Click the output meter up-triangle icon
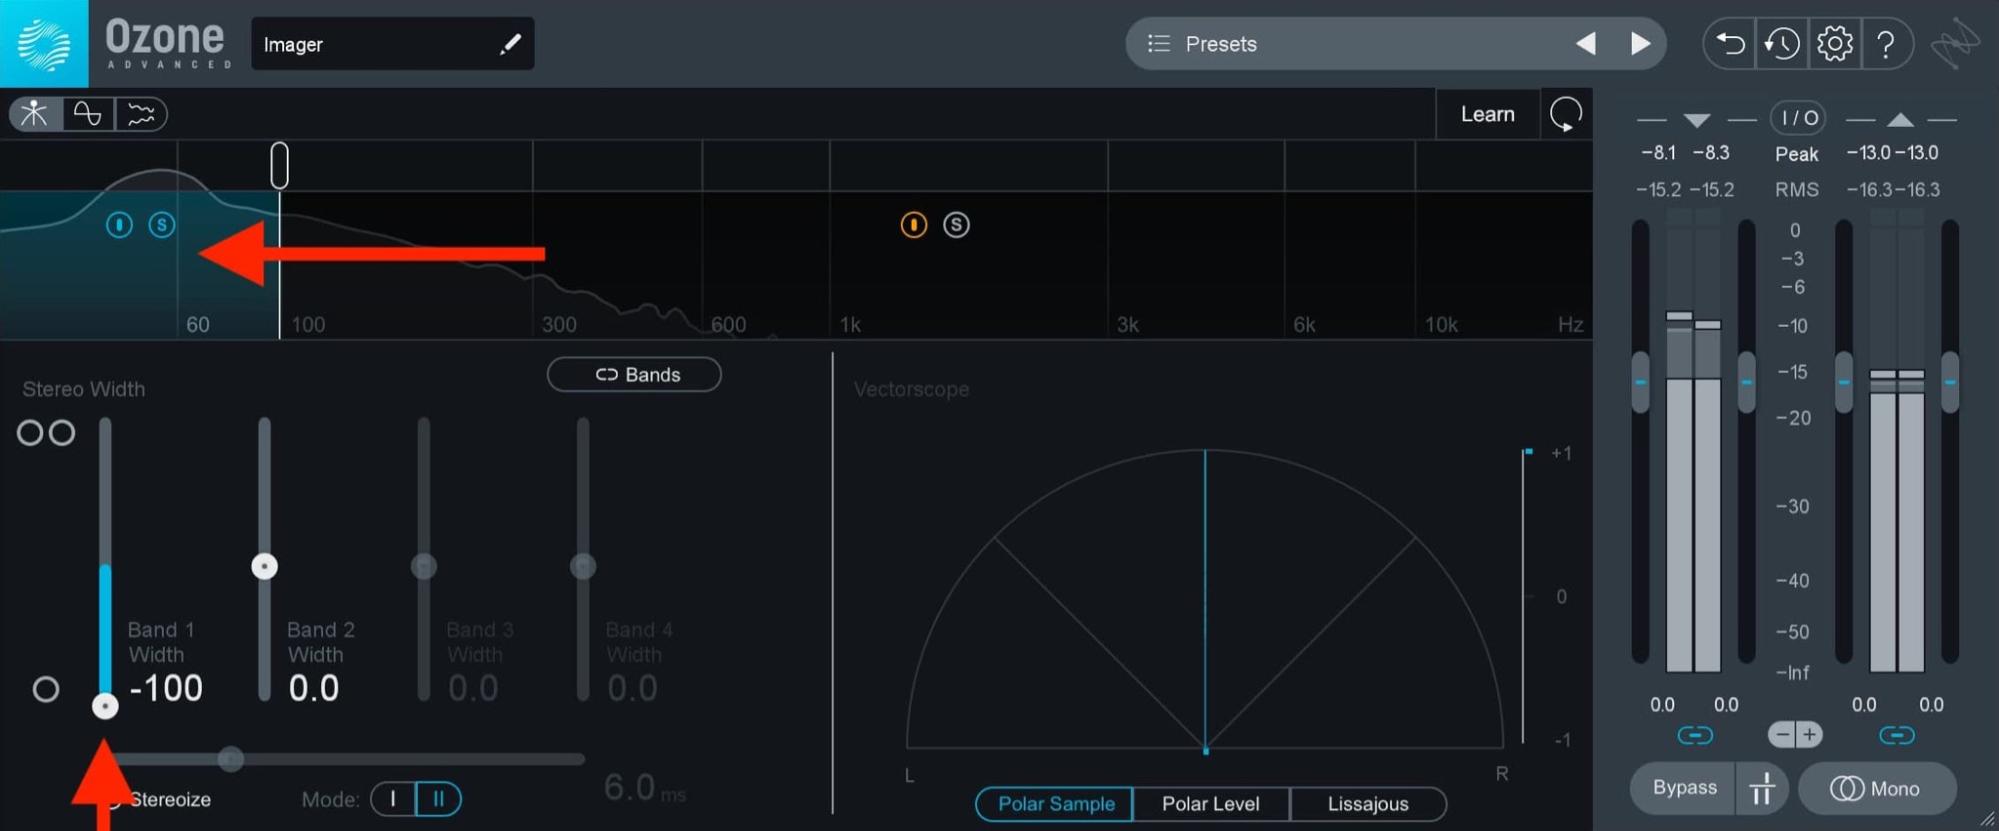This screenshot has width=1999, height=831. coord(1900,120)
